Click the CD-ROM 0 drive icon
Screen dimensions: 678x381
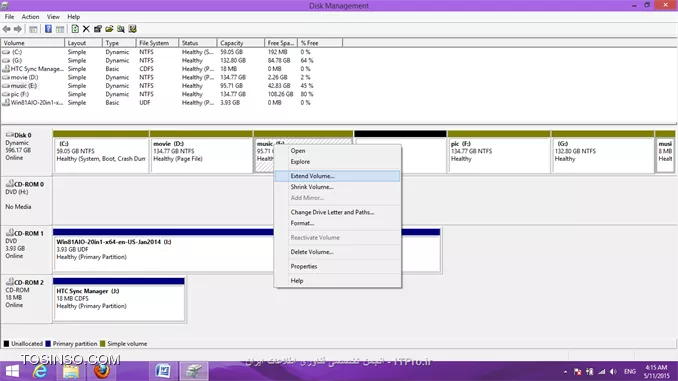click(10, 184)
